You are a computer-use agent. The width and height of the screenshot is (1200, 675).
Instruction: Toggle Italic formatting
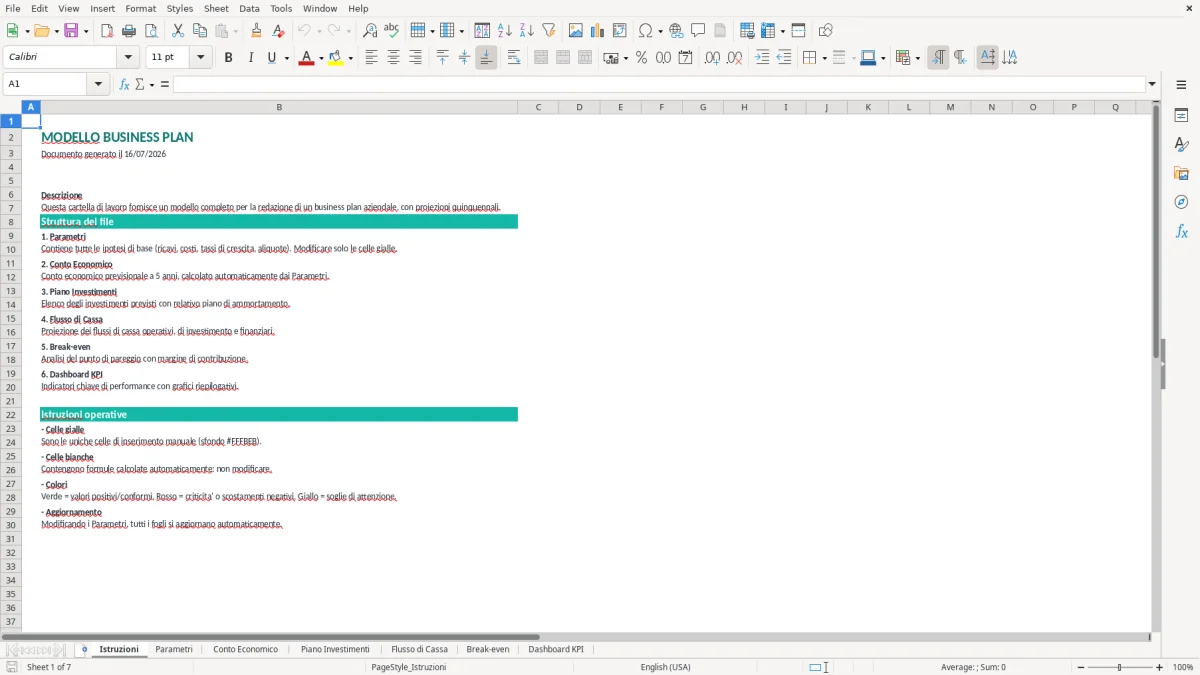251,58
